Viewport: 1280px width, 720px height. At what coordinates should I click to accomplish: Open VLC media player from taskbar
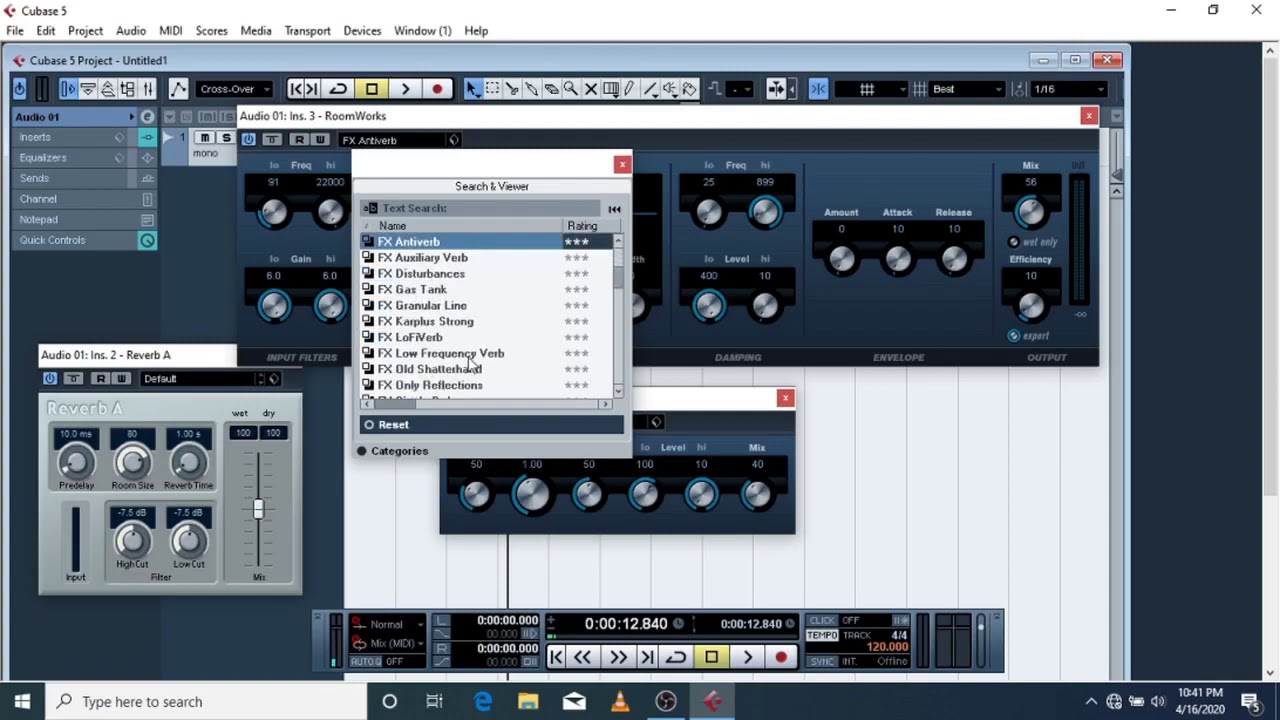620,701
